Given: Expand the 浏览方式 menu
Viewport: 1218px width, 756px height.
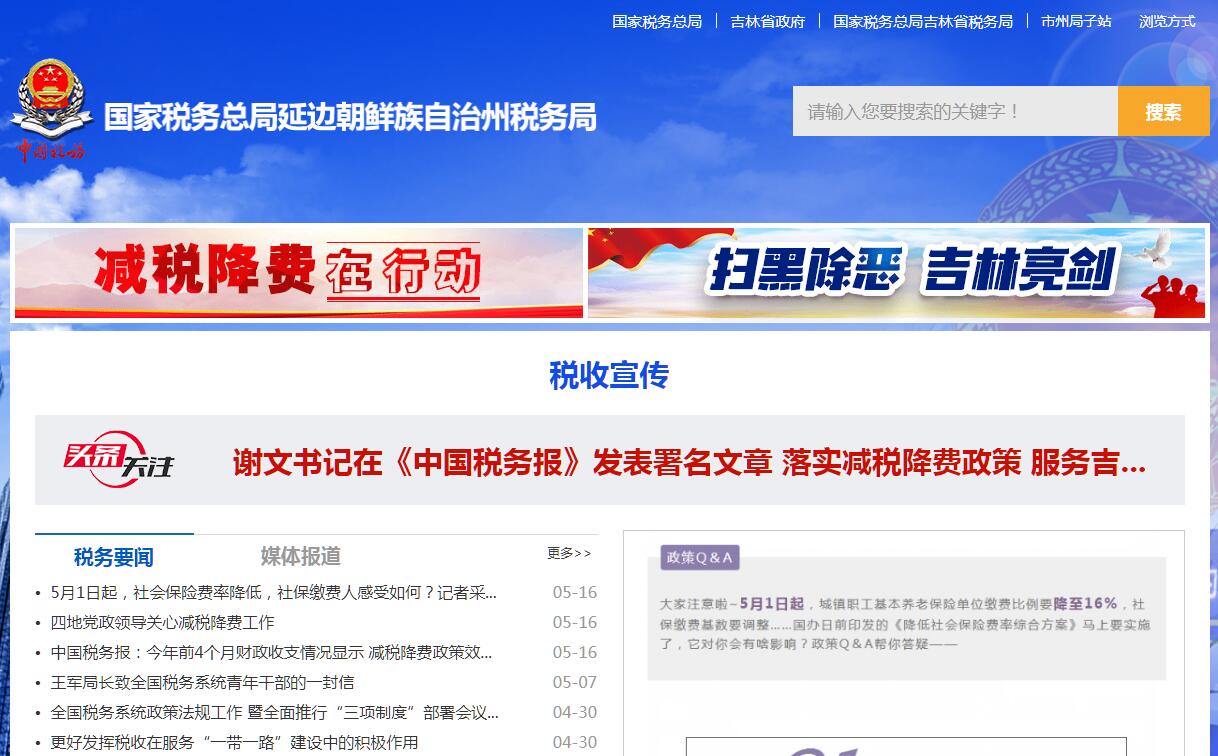Looking at the screenshot, I should [1166, 21].
